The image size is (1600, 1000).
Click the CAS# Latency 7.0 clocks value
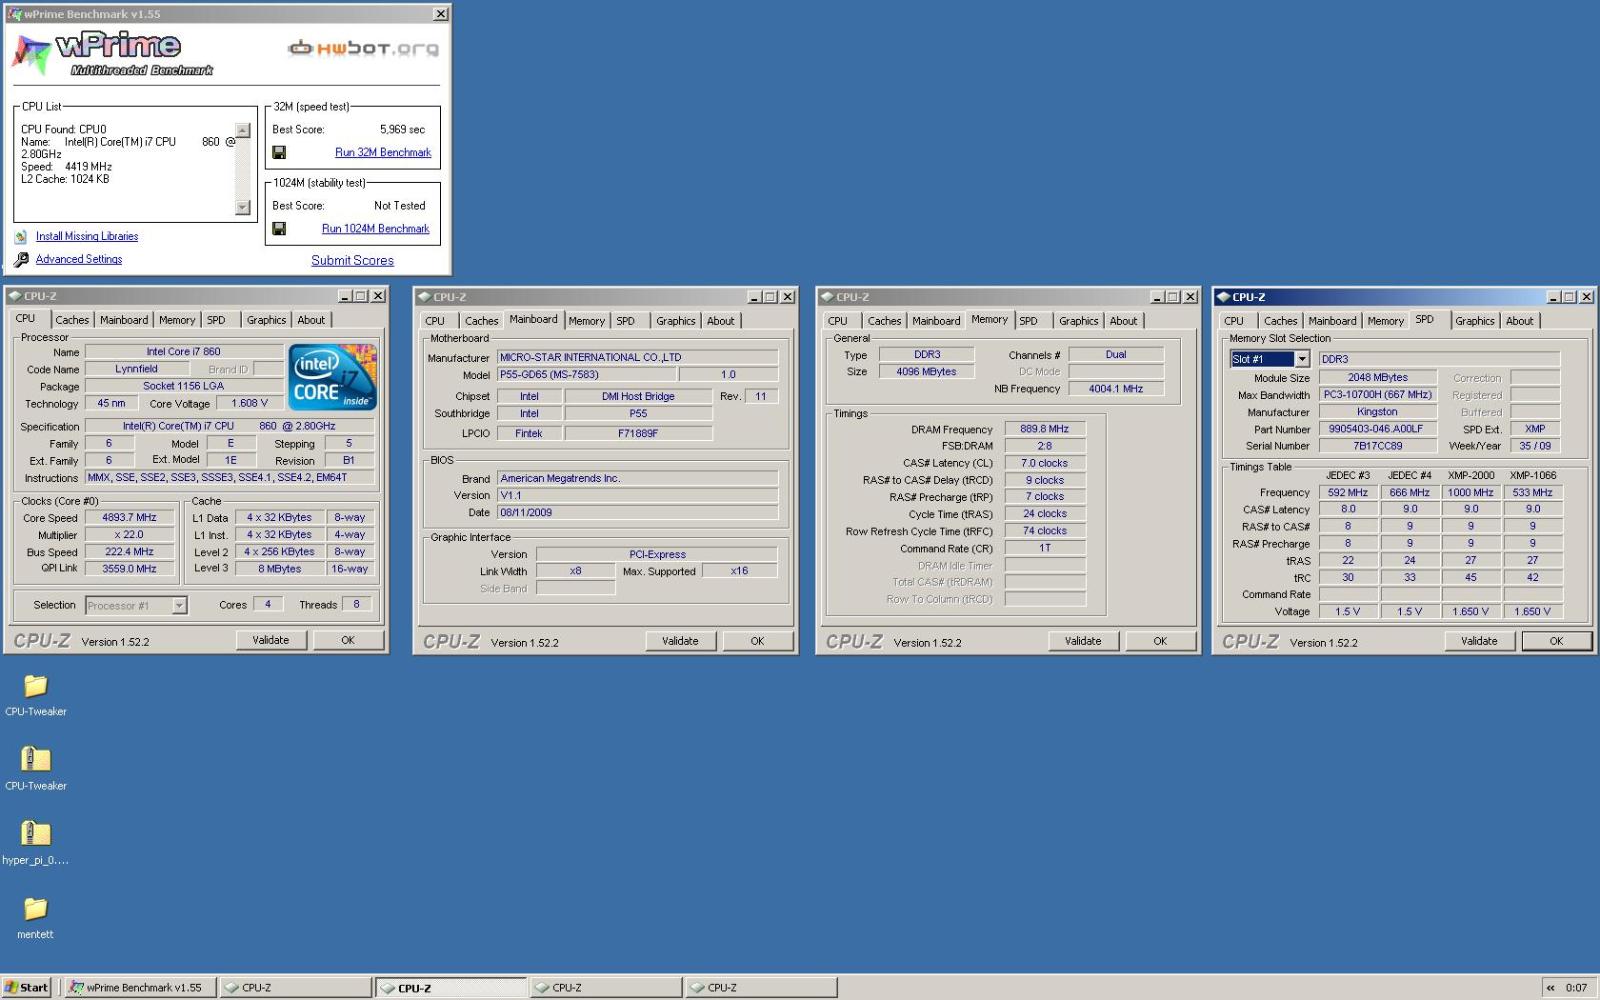point(1045,463)
